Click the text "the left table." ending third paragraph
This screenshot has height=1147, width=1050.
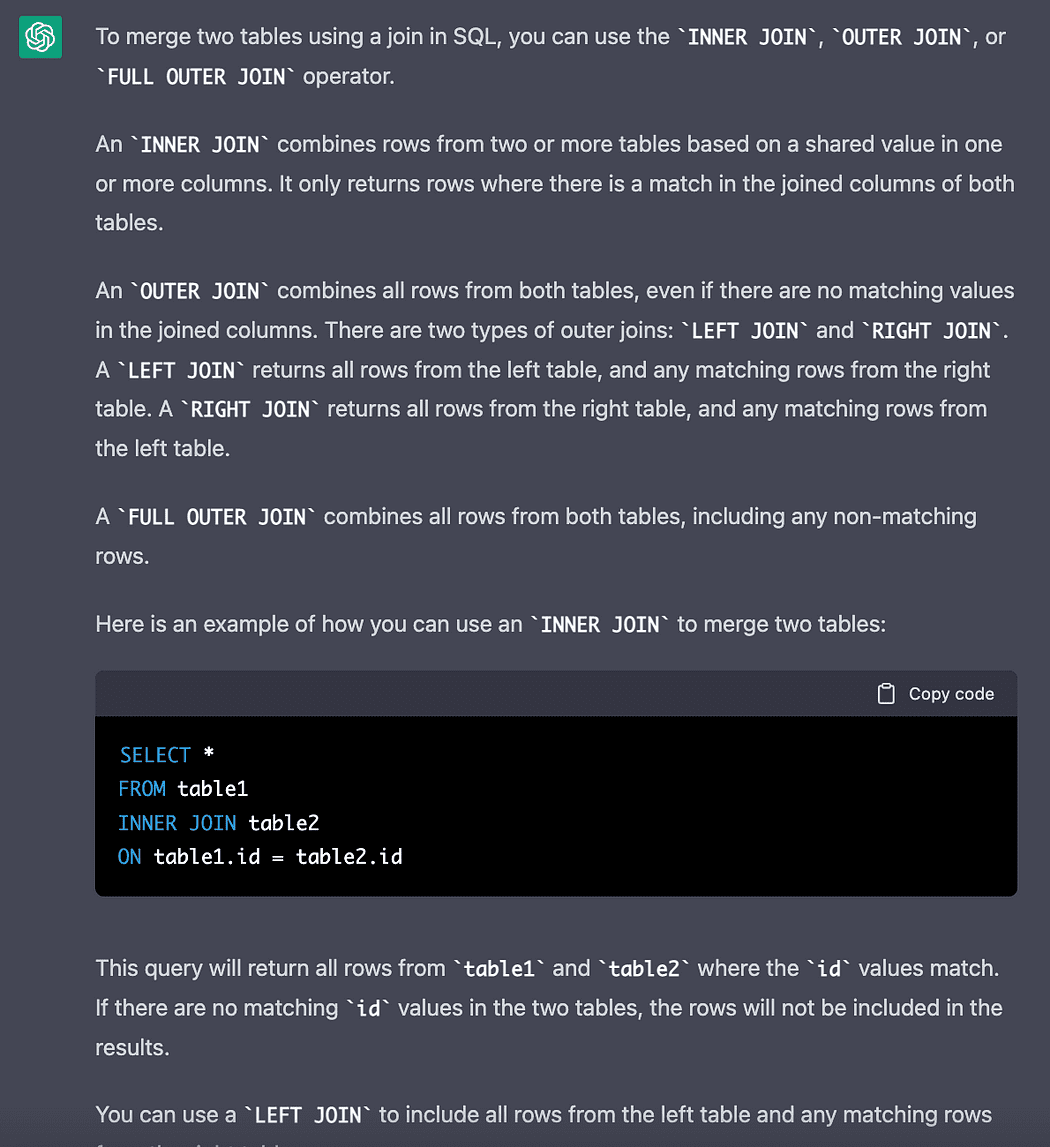point(163,449)
